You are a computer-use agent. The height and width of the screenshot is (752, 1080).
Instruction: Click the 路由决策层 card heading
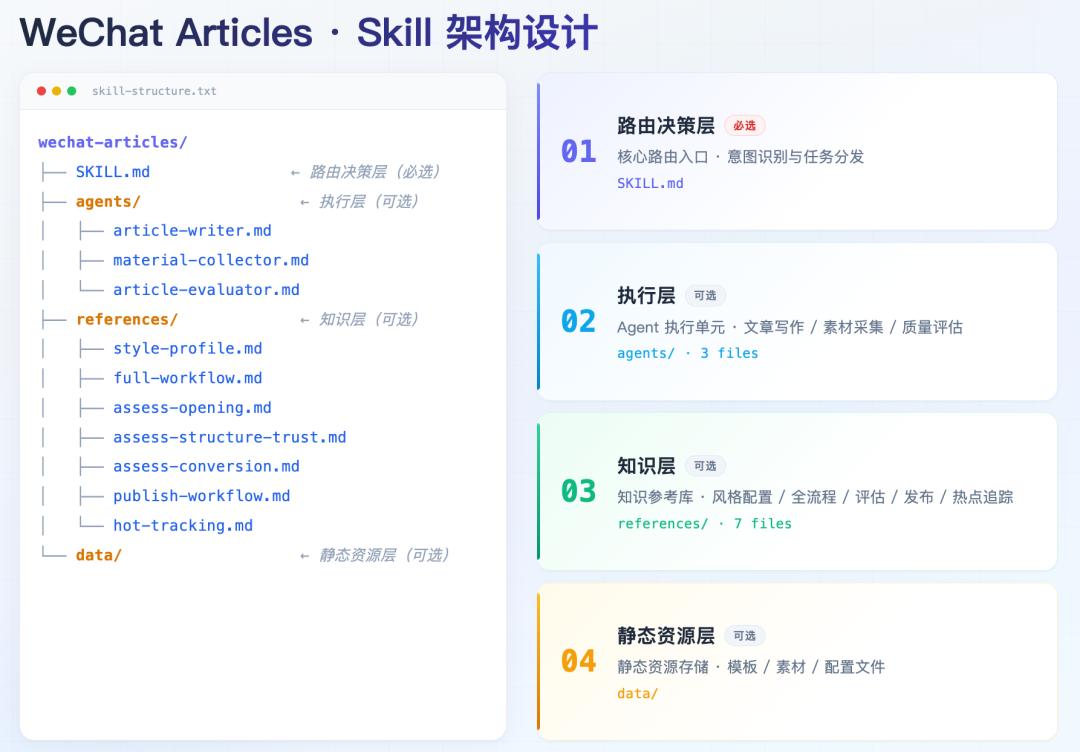pos(665,126)
